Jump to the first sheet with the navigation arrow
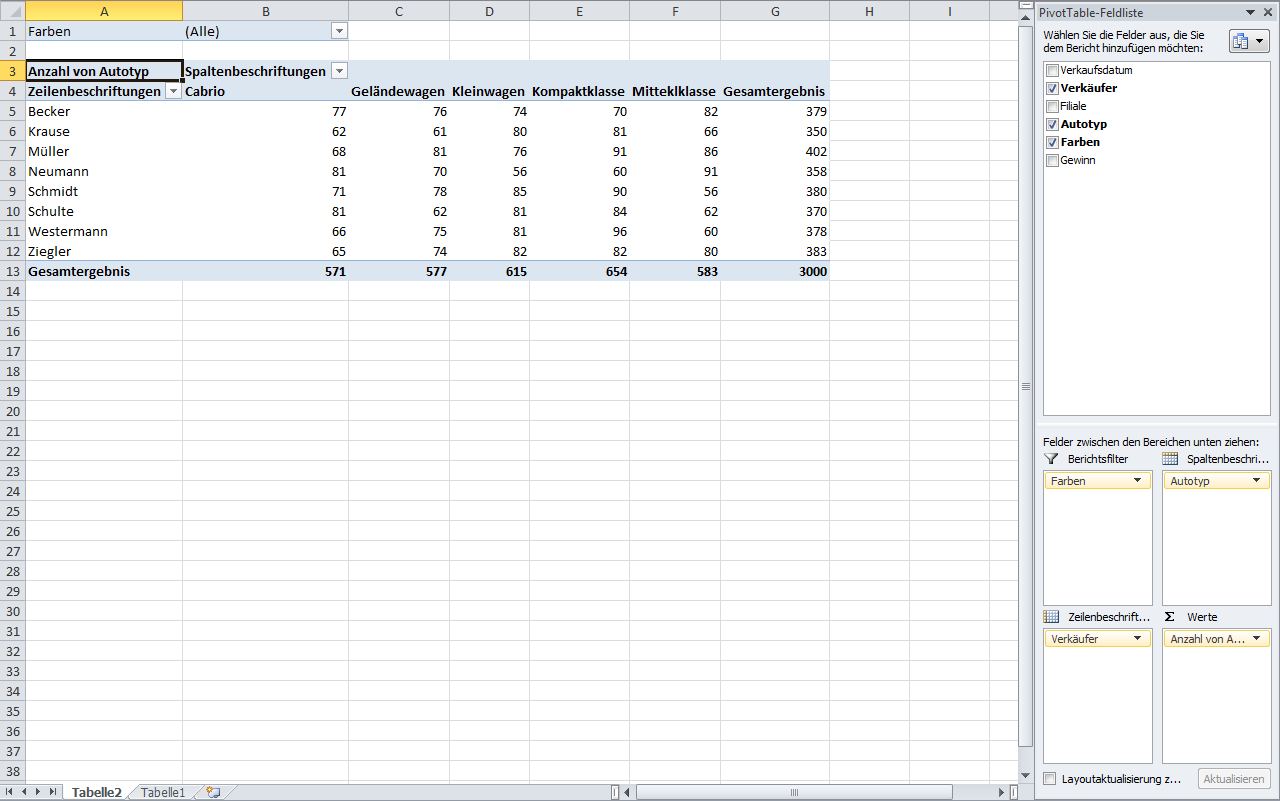Viewport: 1280px width, 801px height. [x=10, y=792]
